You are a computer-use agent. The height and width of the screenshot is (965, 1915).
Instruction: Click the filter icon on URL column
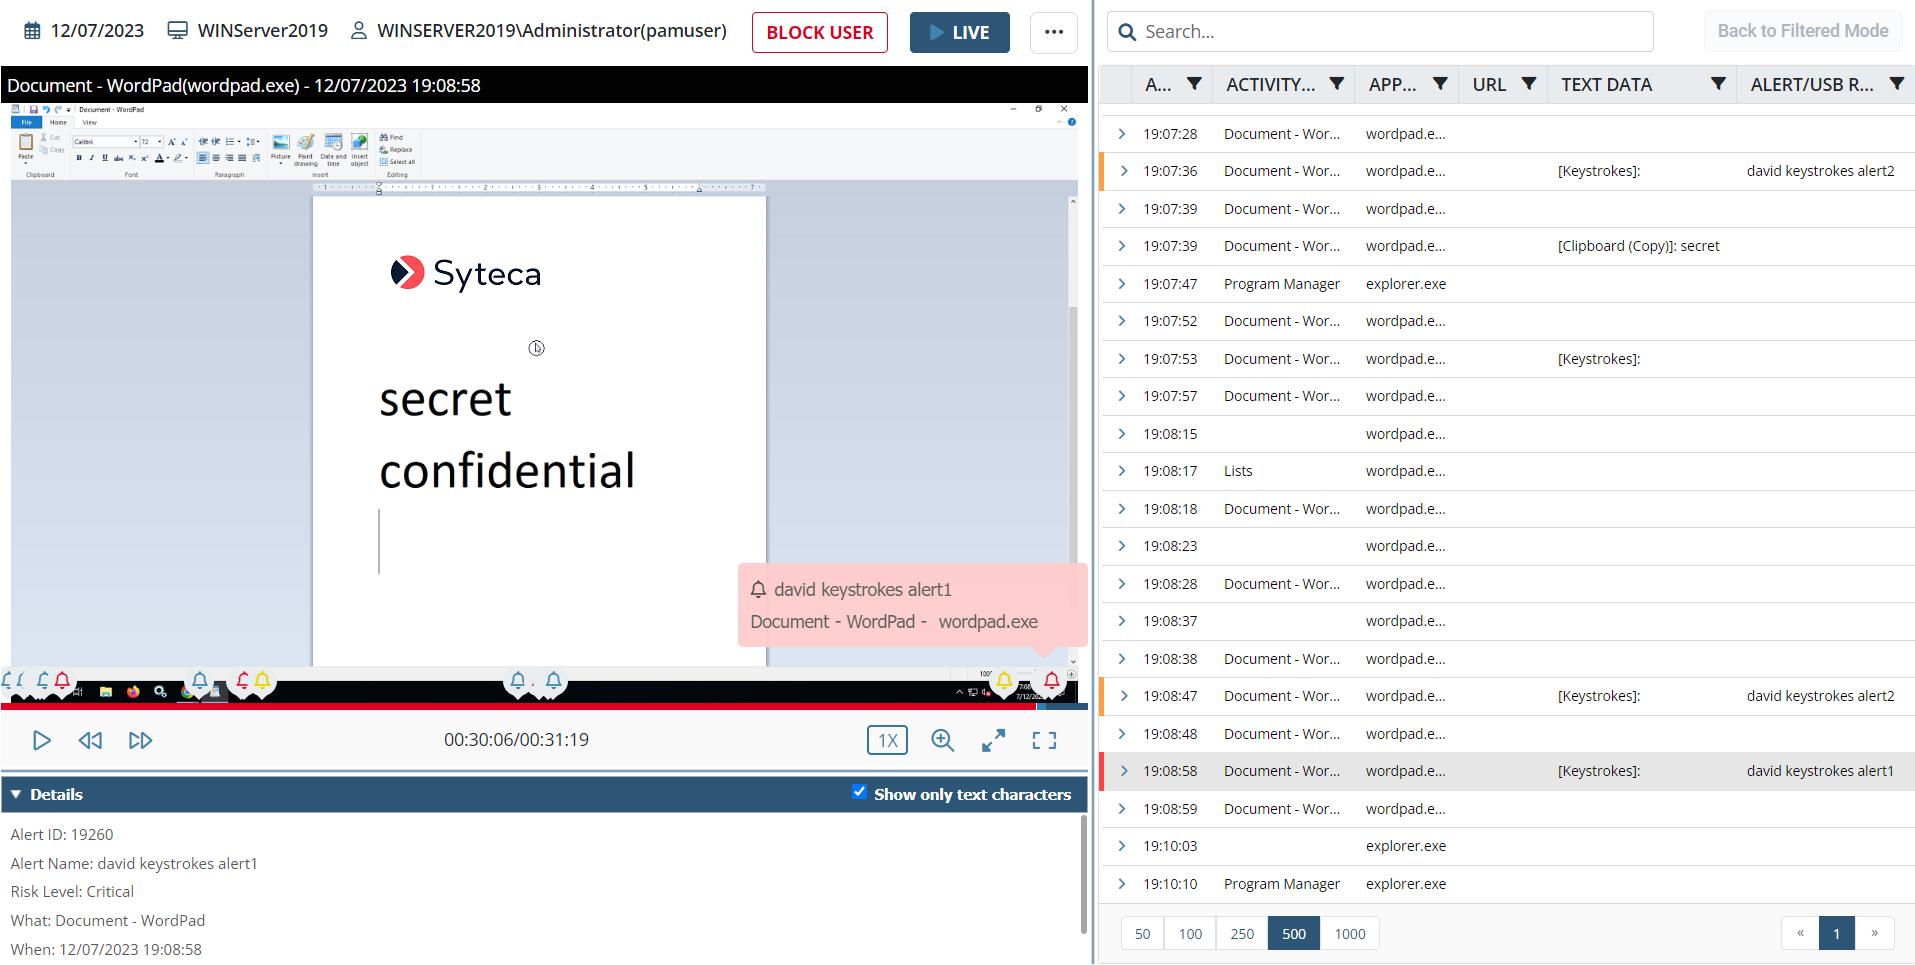[x=1528, y=84]
